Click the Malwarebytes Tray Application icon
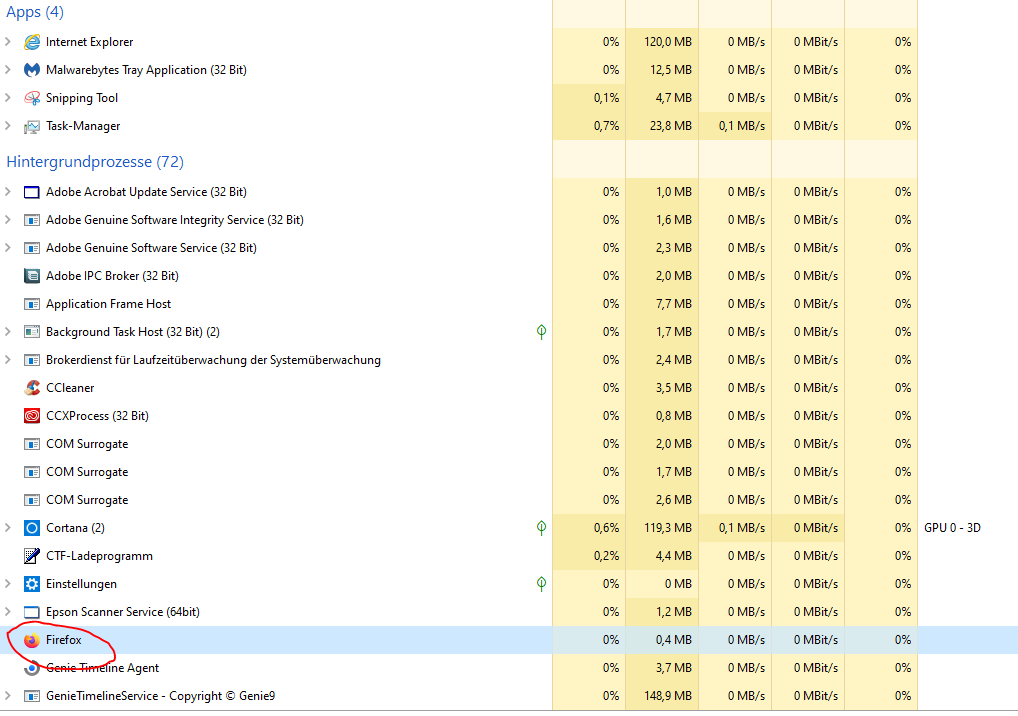Screen dimensions: 1018x716 tap(32, 70)
